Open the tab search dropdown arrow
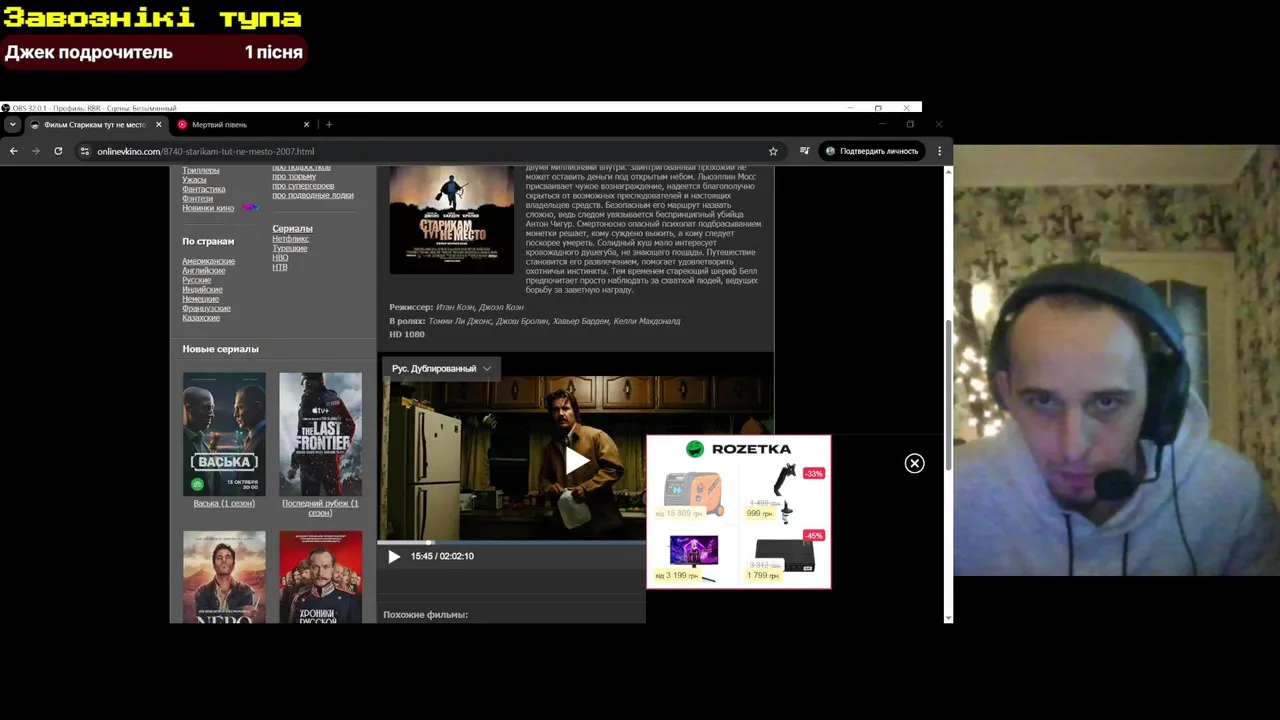This screenshot has width=1280, height=720. point(12,124)
